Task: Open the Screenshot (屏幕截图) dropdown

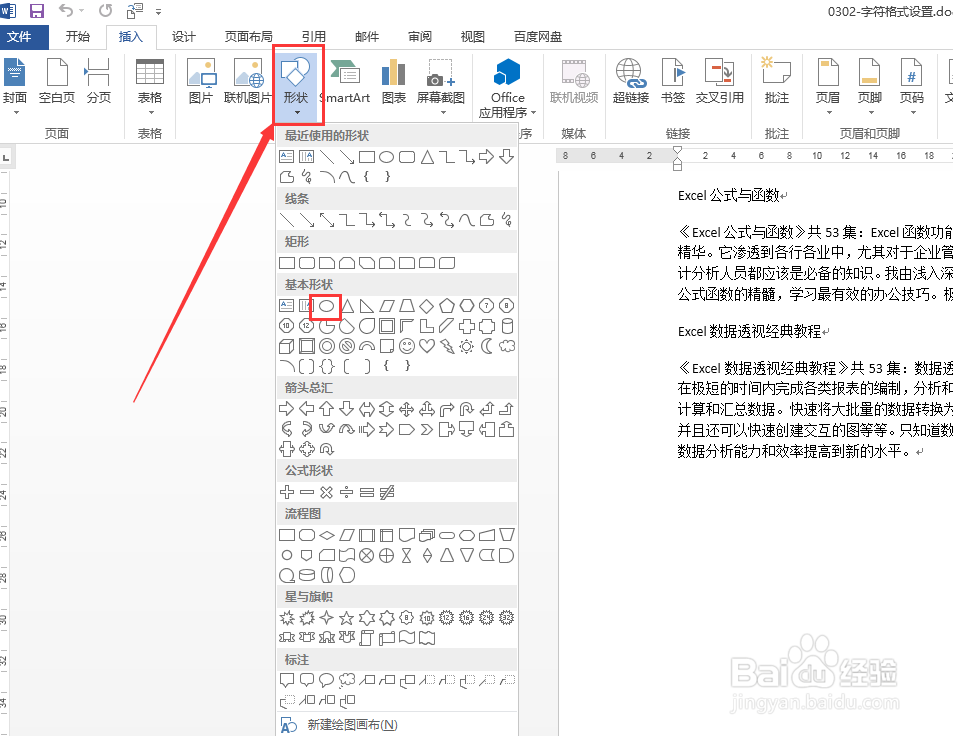Action: [441, 85]
